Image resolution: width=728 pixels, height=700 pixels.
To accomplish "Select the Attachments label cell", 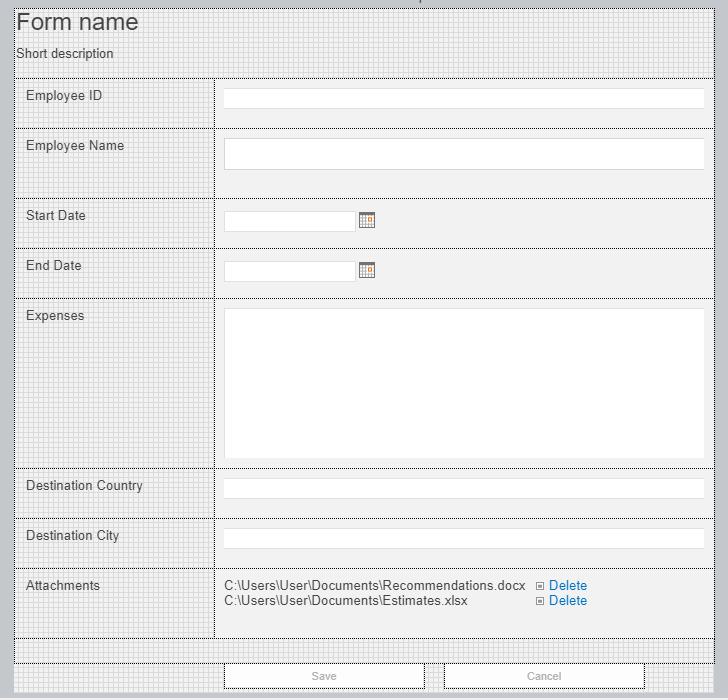I will pos(114,603).
